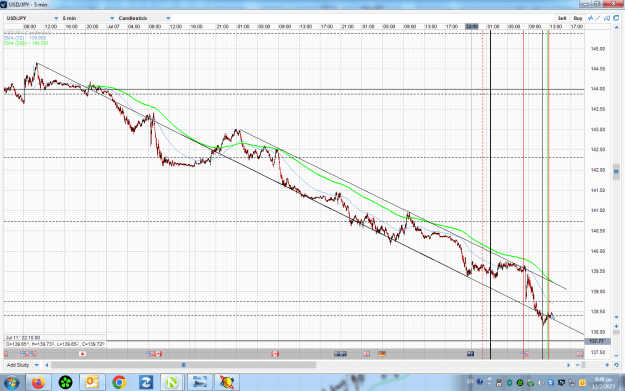Click the price axis right-side blue marker
Image resolution: width=625 pixels, height=391 pixels.
pos(616,172)
